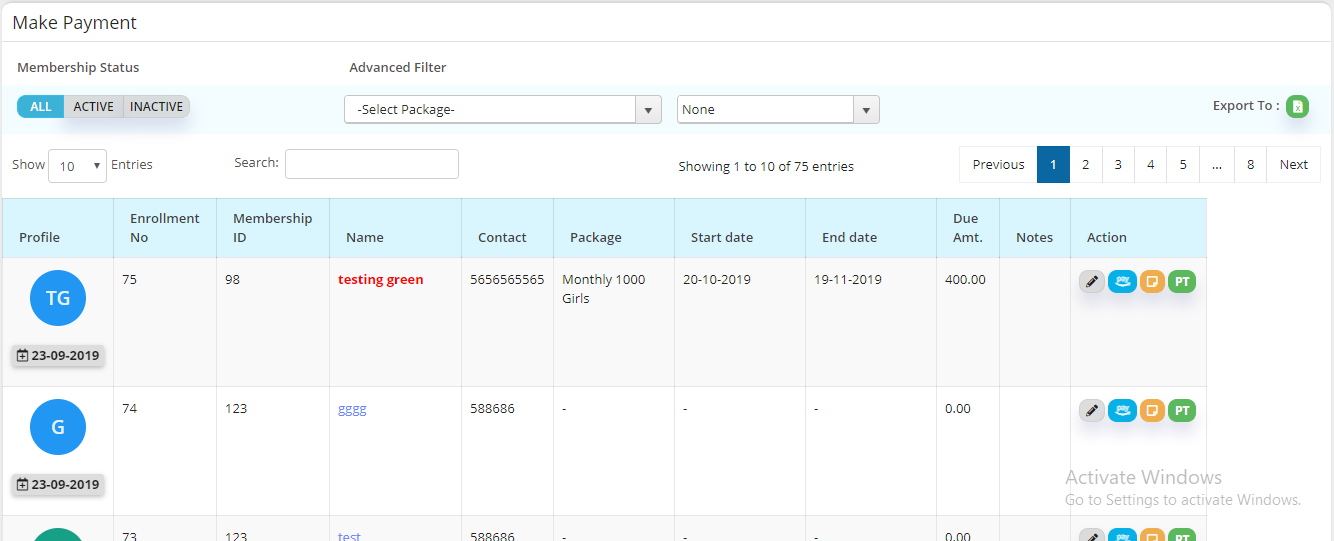The width and height of the screenshot is (1334, 541).
Task: Open G profile avatar of gggg
Action: pyautogui.click(x=58, y=427)
